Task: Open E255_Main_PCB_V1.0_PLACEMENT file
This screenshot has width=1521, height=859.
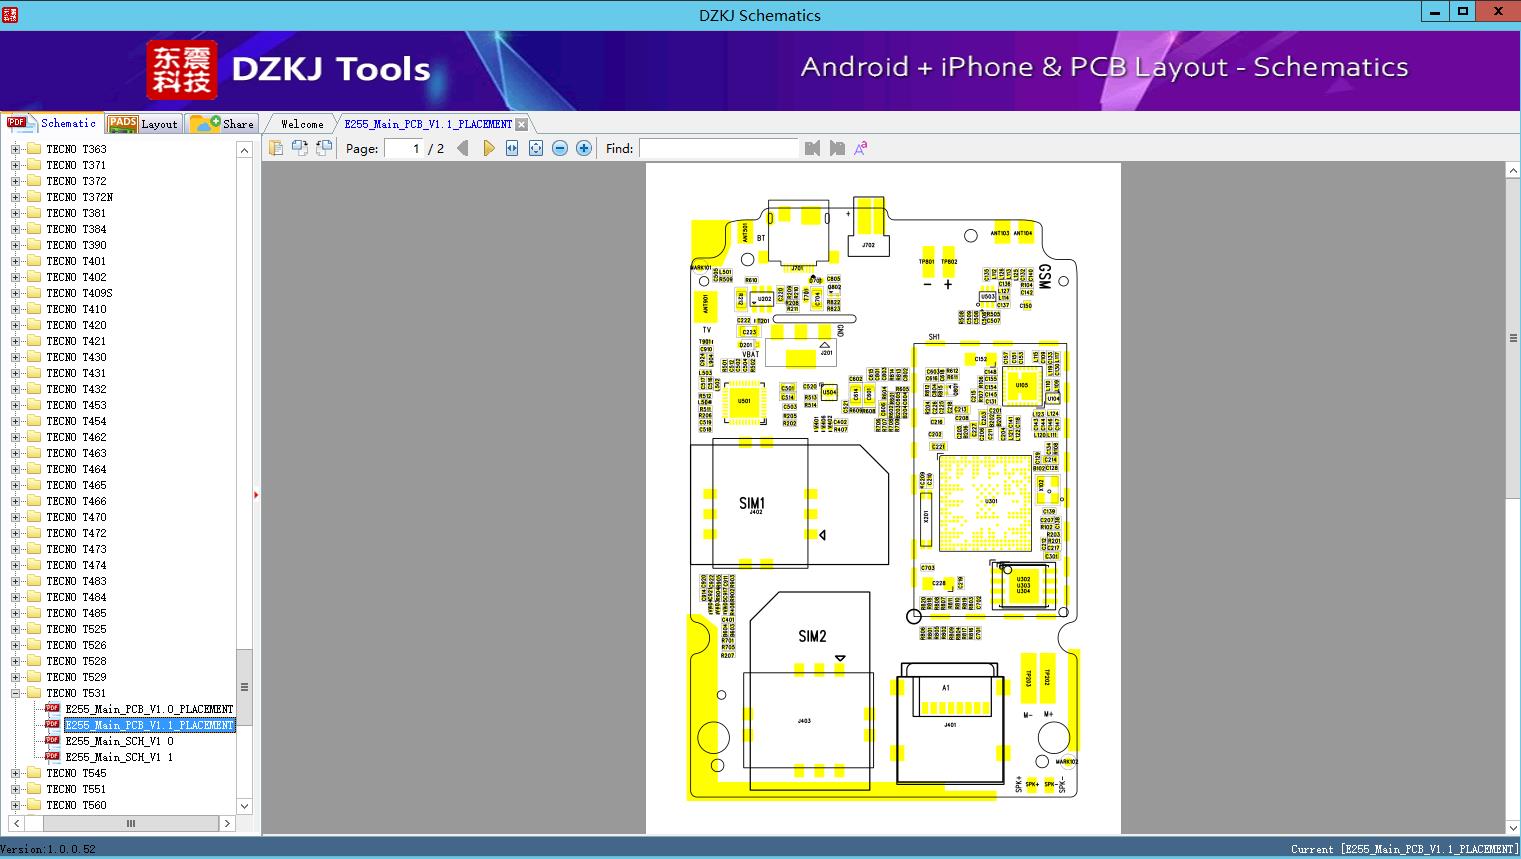Action: tap(149, 709)
